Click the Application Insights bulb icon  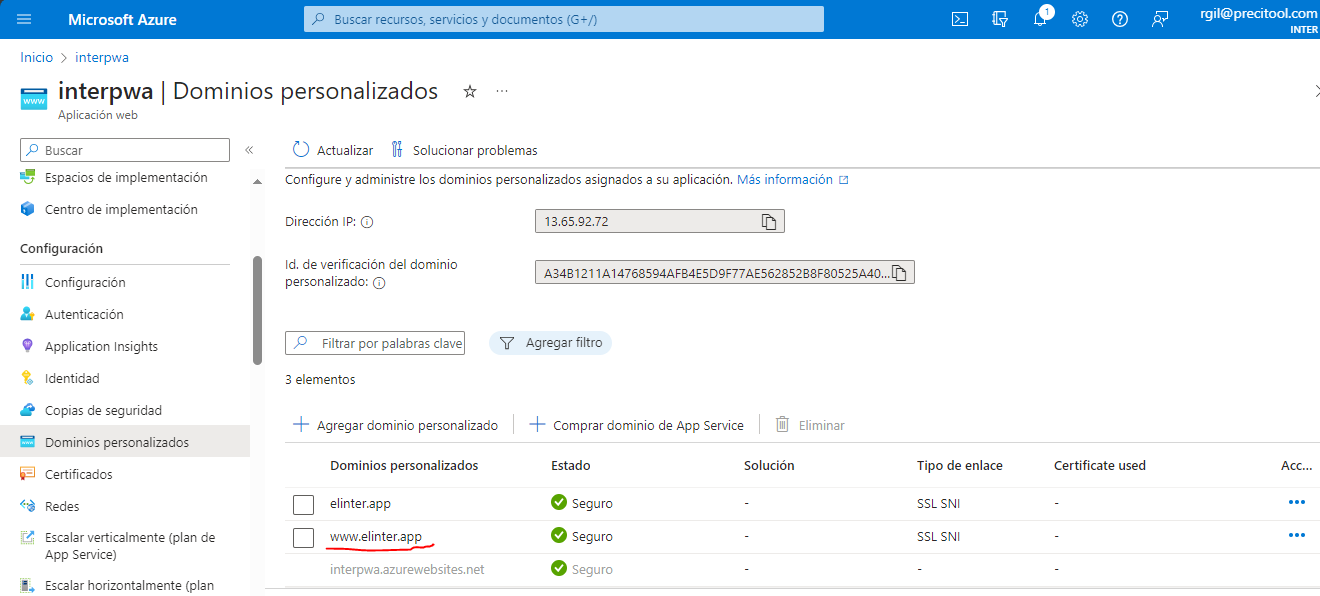coord(27,346)
